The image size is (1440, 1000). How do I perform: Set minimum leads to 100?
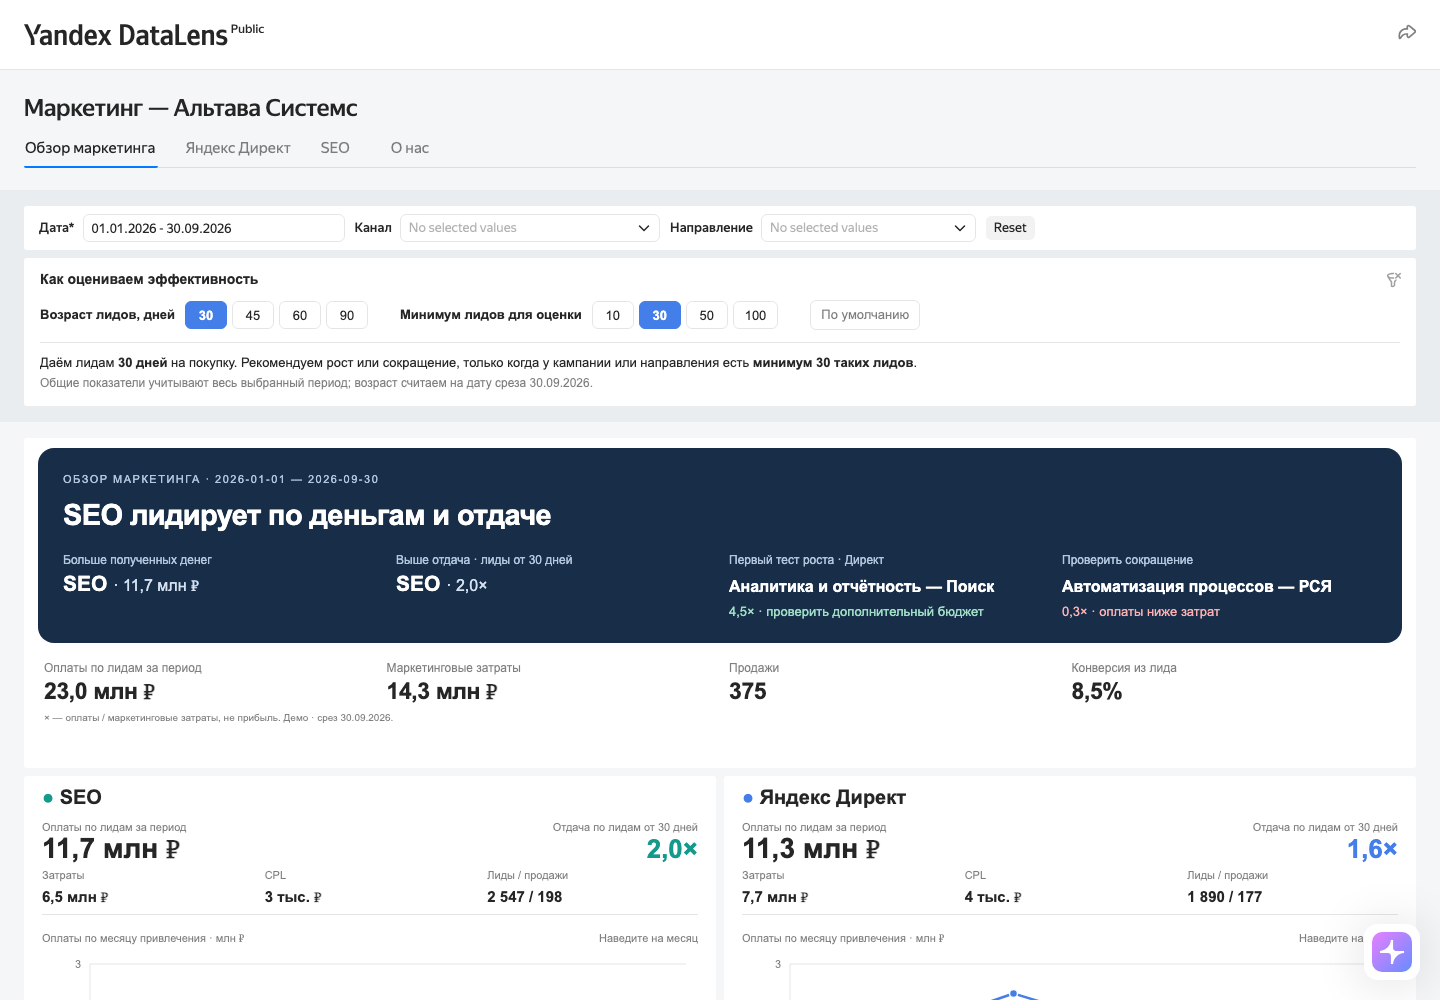(756, 315)
